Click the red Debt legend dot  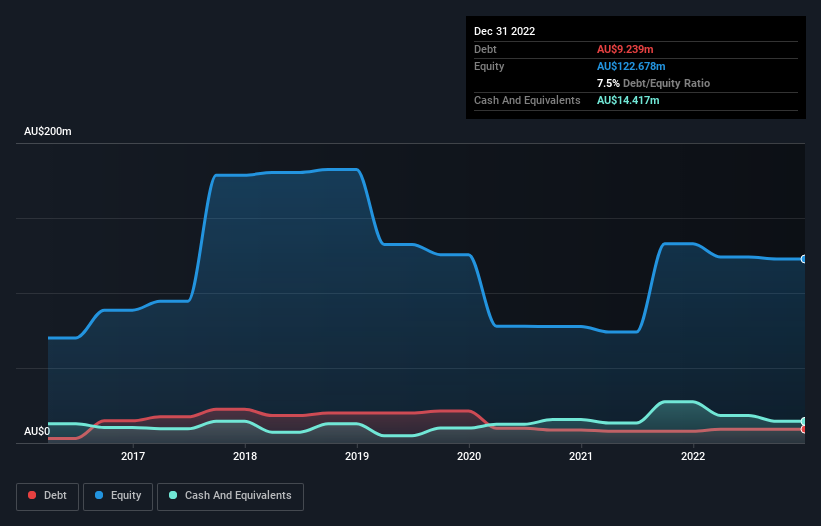(32, 495)
